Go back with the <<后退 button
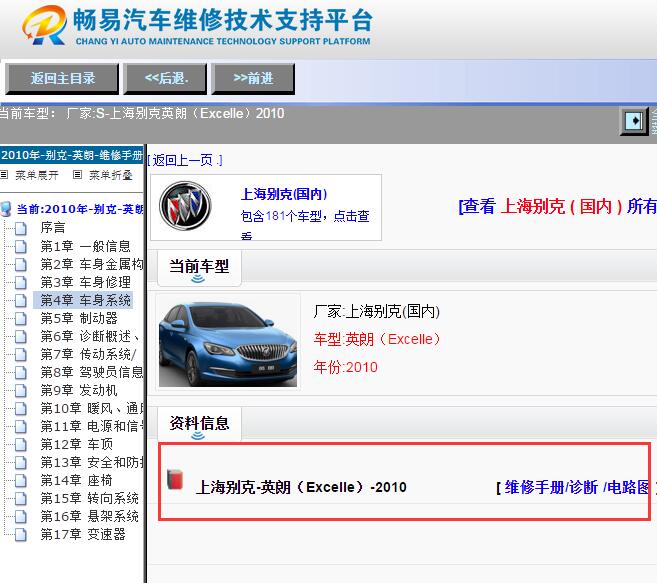 (166, 78)
